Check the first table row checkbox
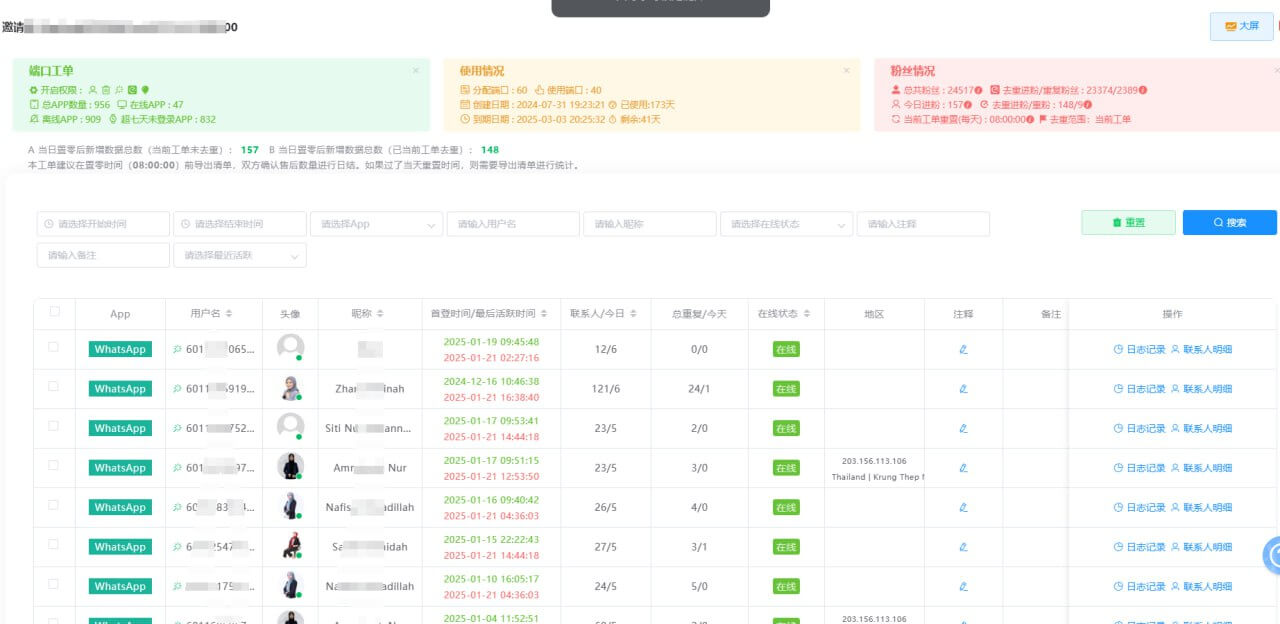The width and height of the screenshot is (1280, 624). [x=54, y=347]
